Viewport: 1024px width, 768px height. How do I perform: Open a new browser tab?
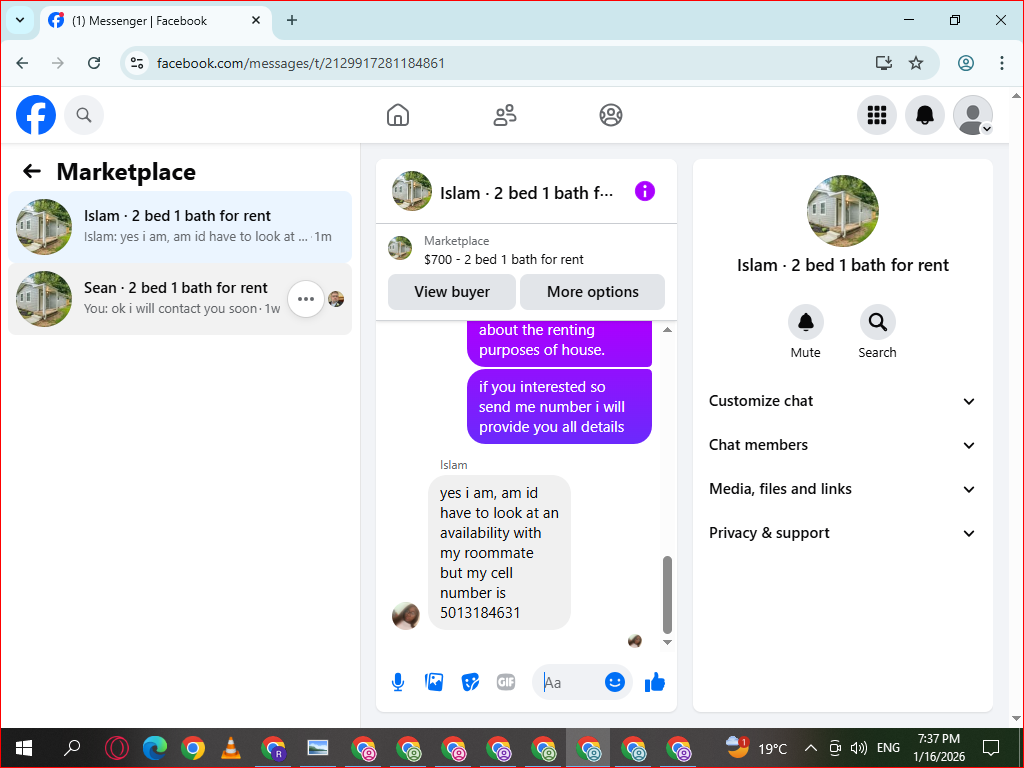click(x=292, y=20)
